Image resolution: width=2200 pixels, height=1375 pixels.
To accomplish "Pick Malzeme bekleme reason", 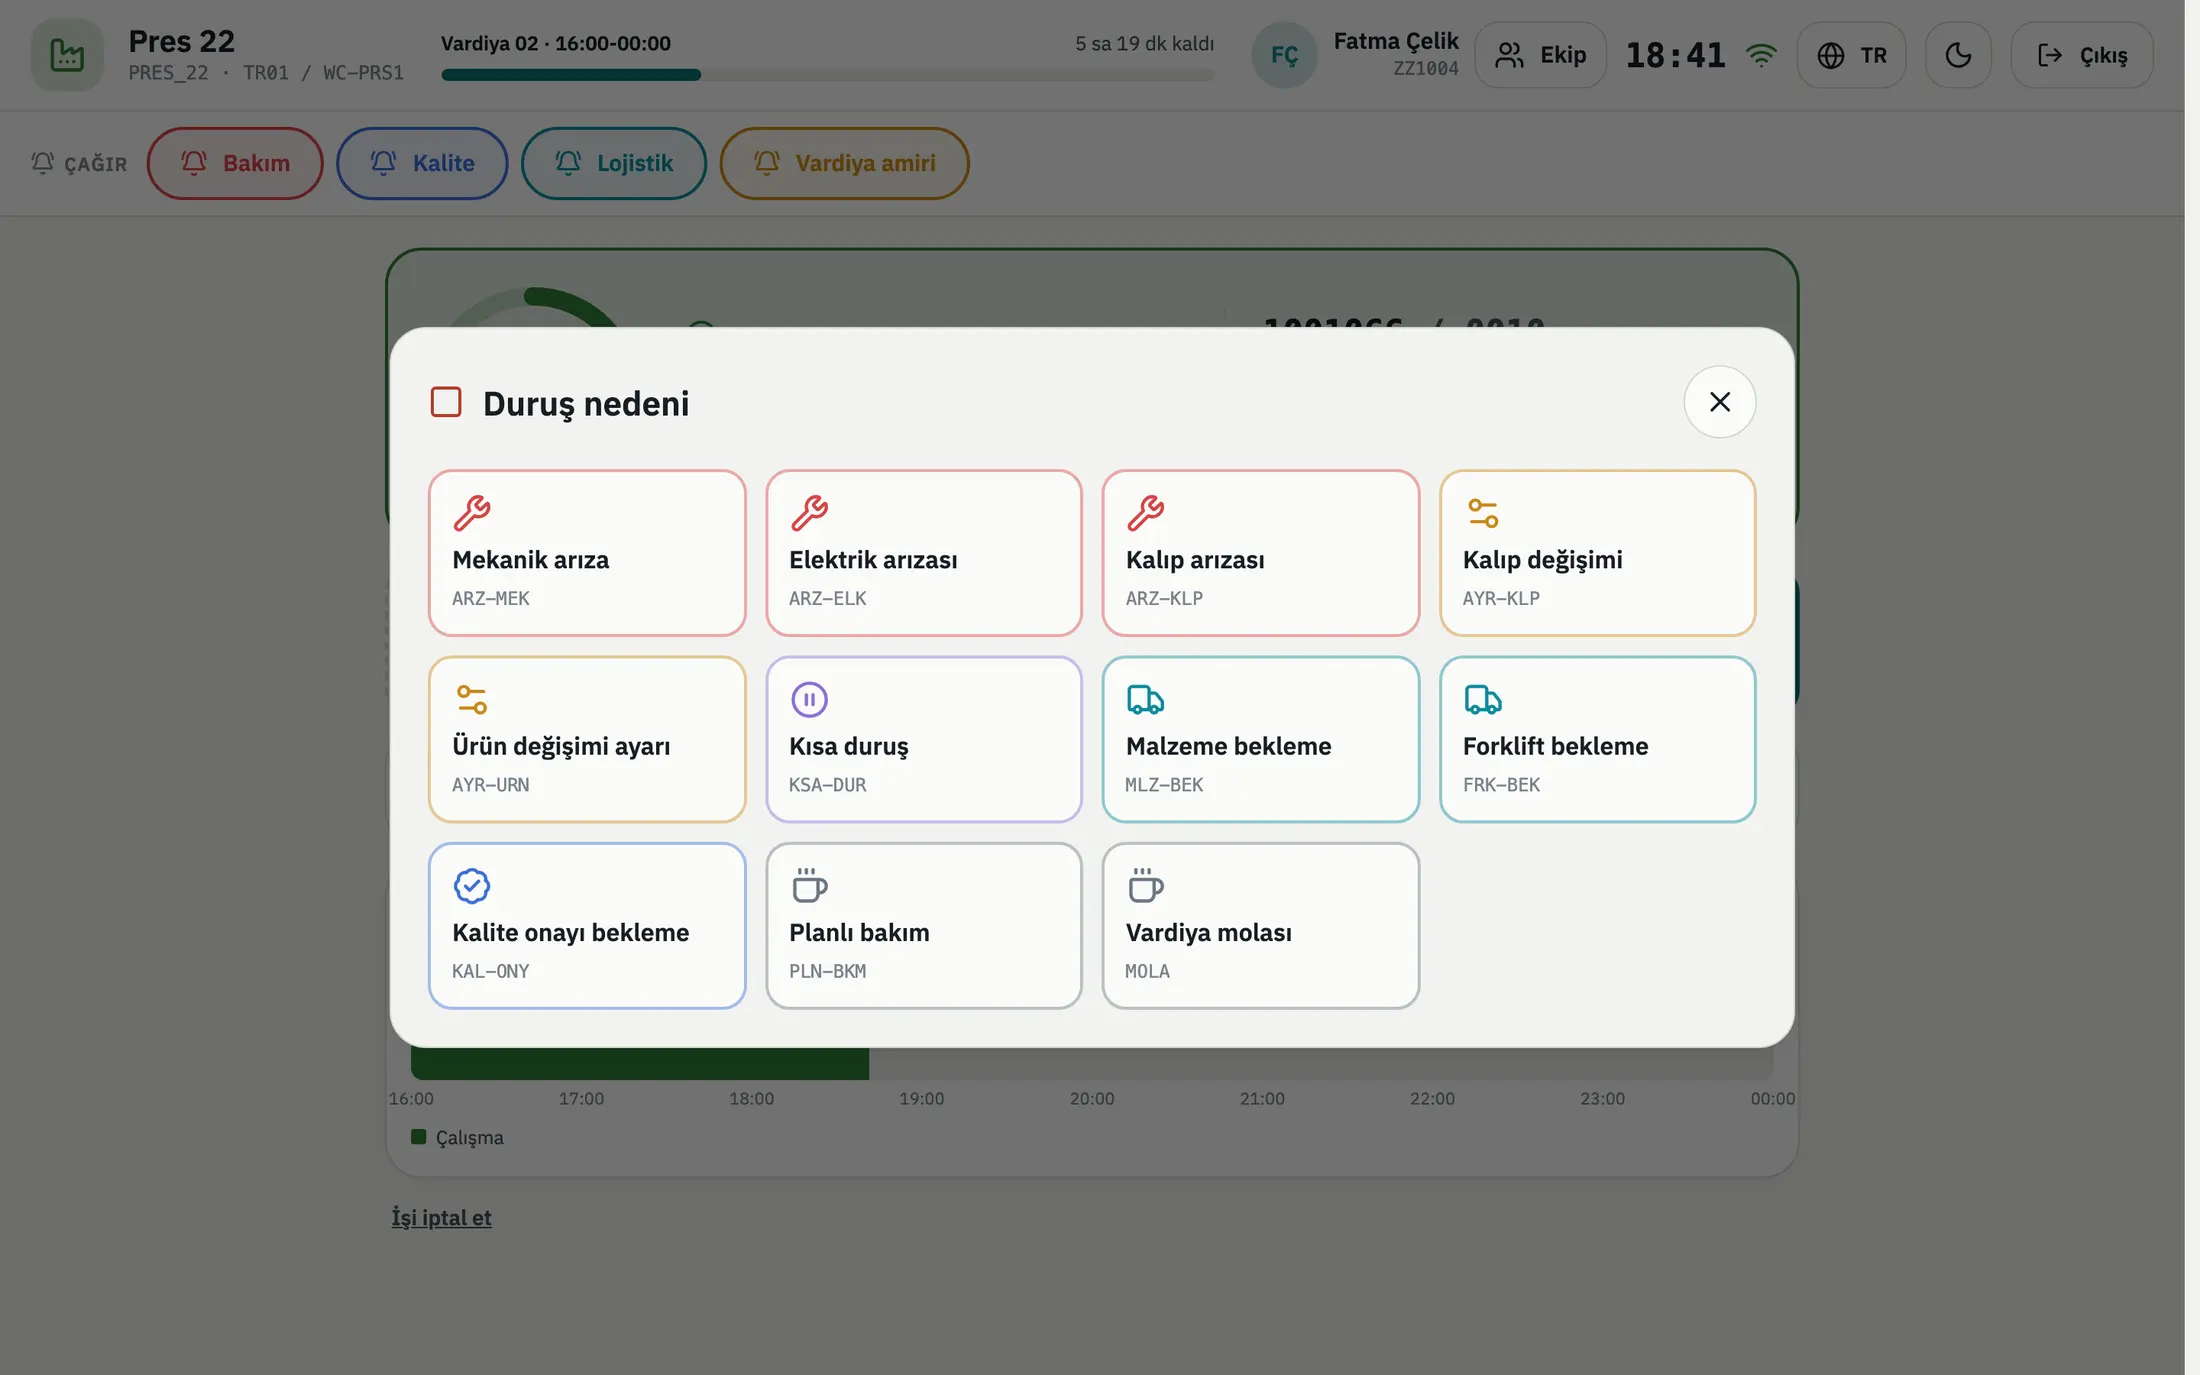I will pyautogui.click(x=1260, y=739).
